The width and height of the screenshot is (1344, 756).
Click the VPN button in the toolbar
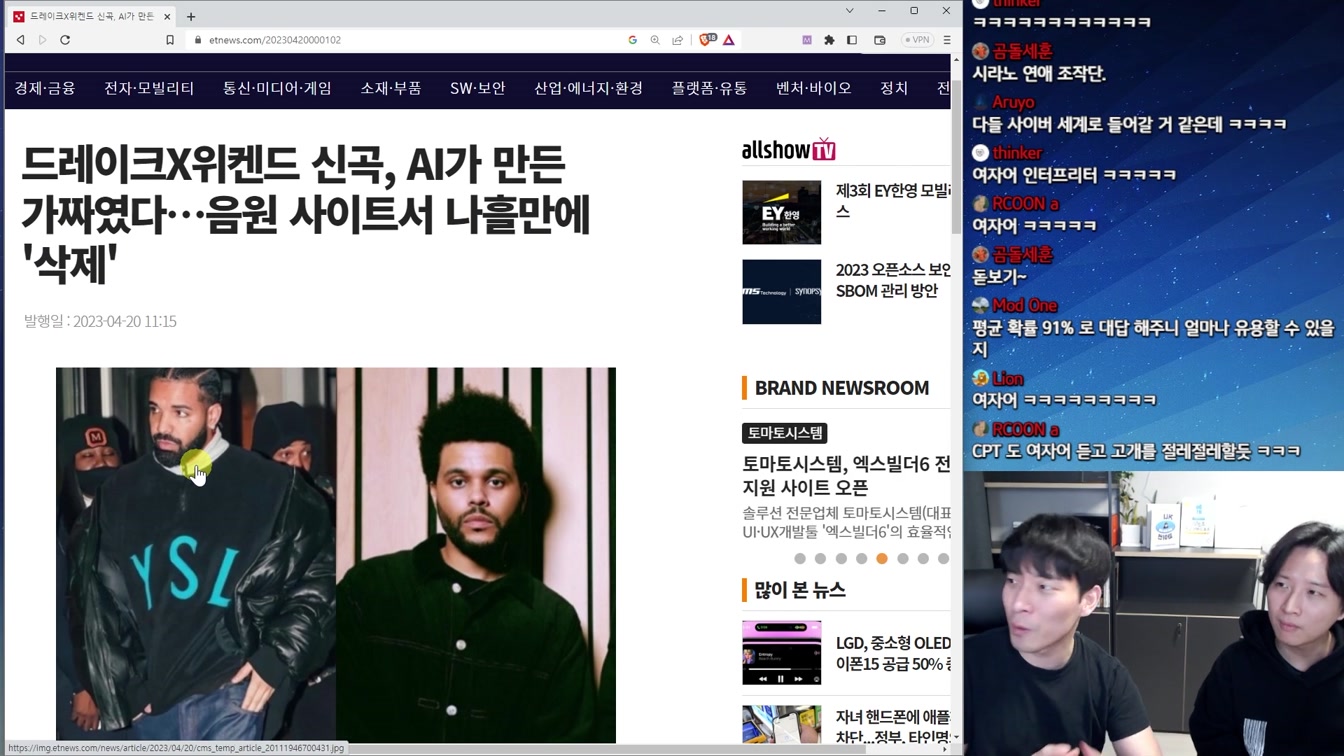(918, 40)
